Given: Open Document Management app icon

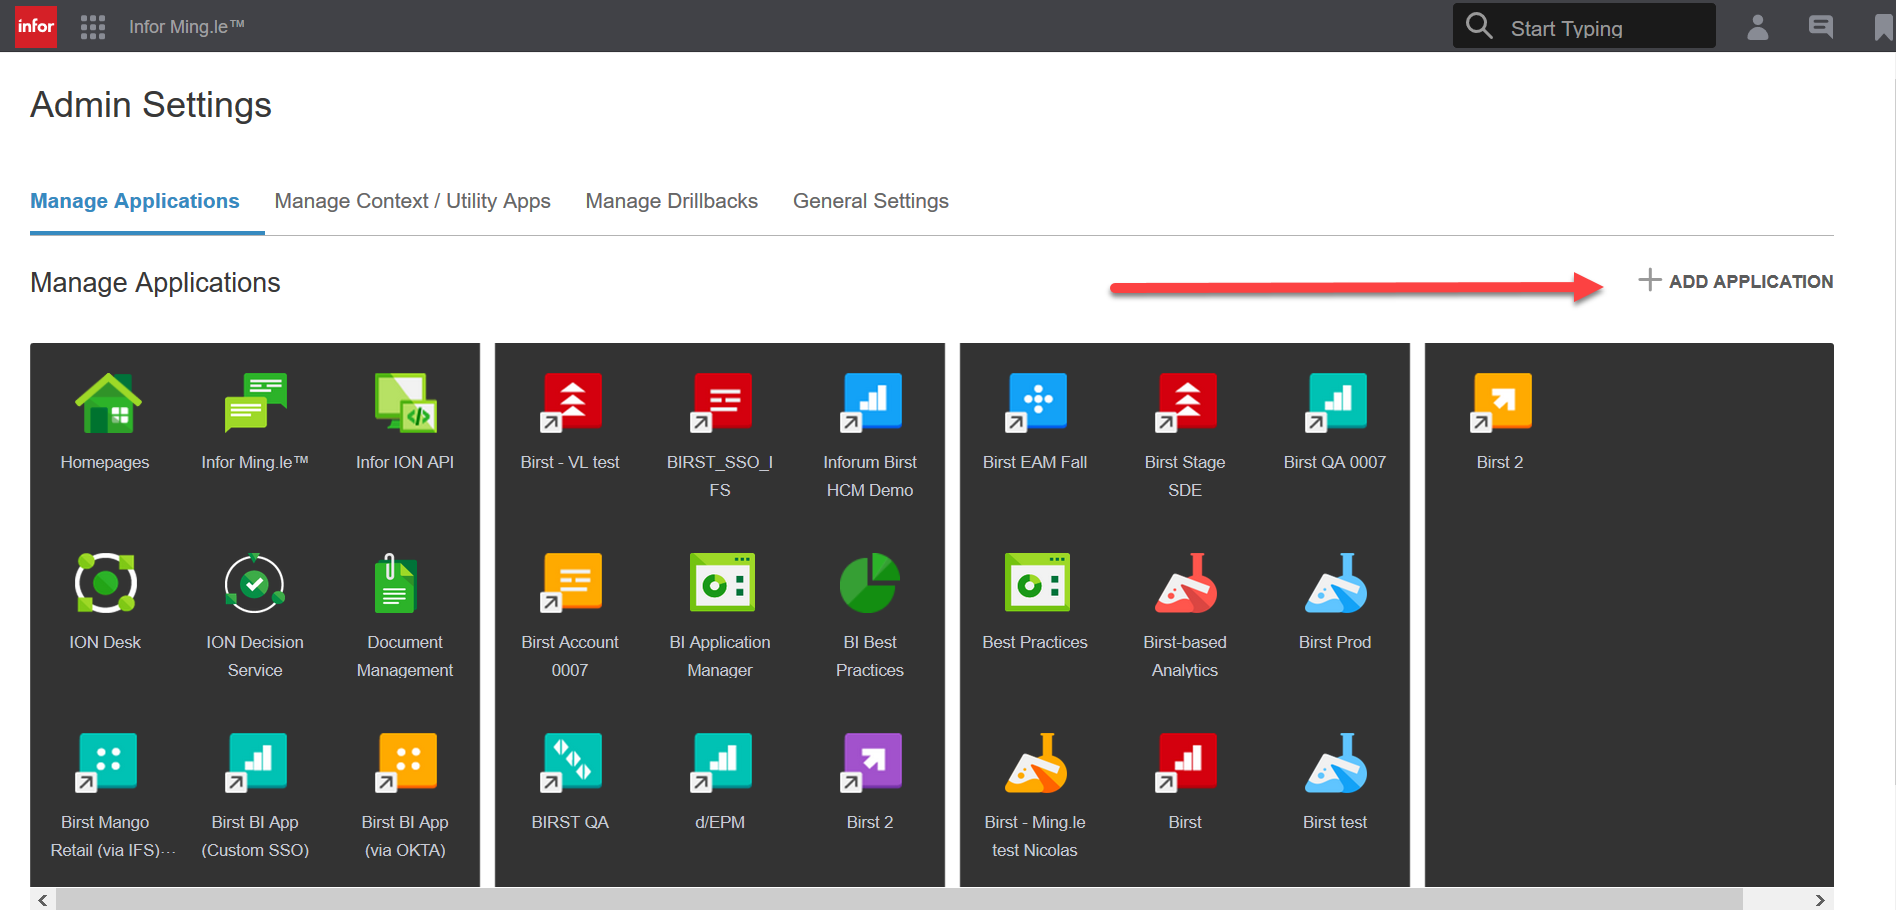Looking at the screenshot, I should point(395,583).
